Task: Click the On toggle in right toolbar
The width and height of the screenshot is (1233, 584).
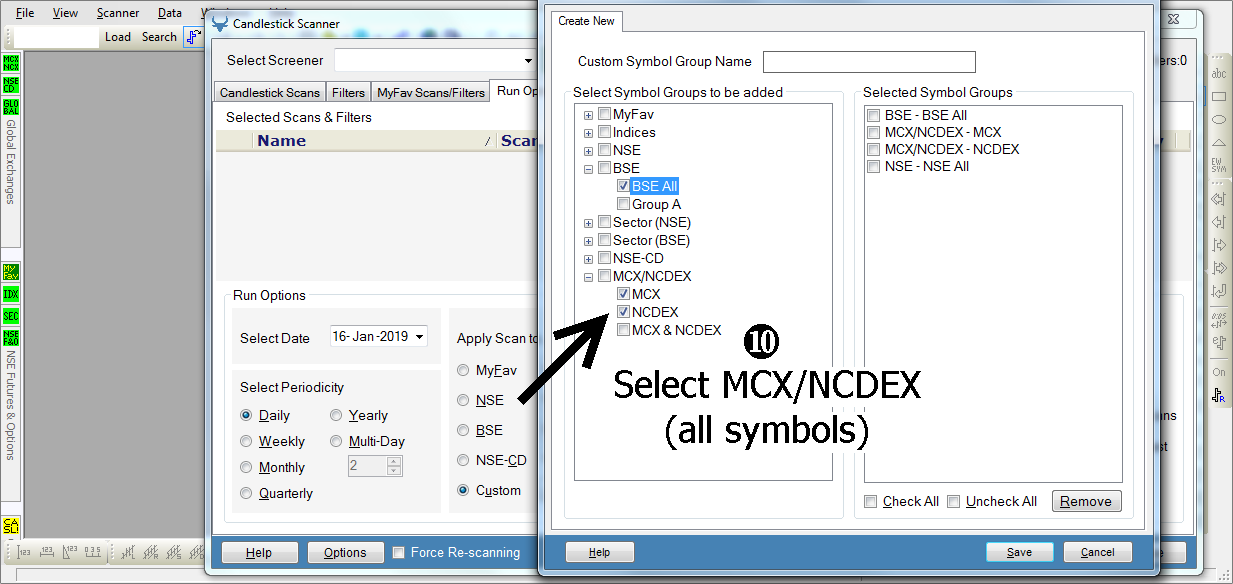Action: [1219, 373]
